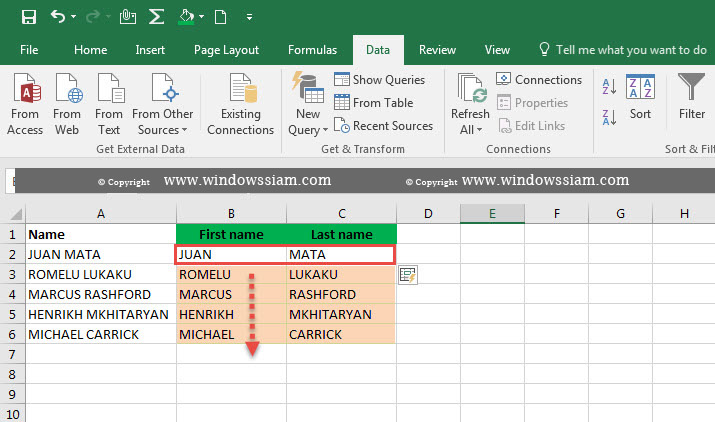This screenshot has height=422, width=715.
Task: Click the Save icon in quick access toolbar
Action: pos(29,17)
